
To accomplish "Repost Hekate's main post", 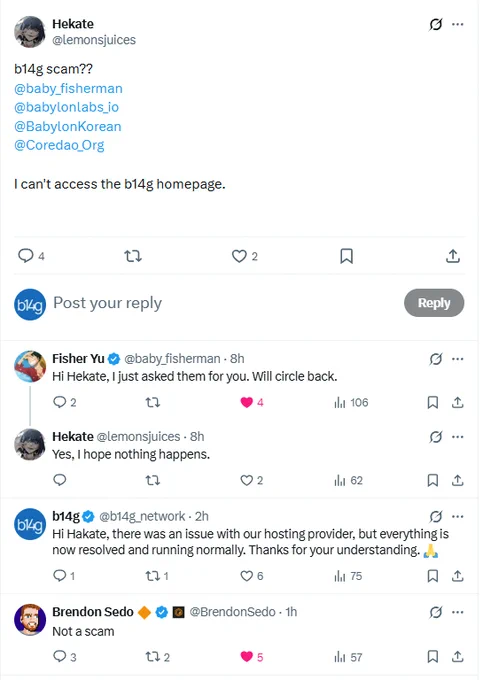I will [133, 256].
